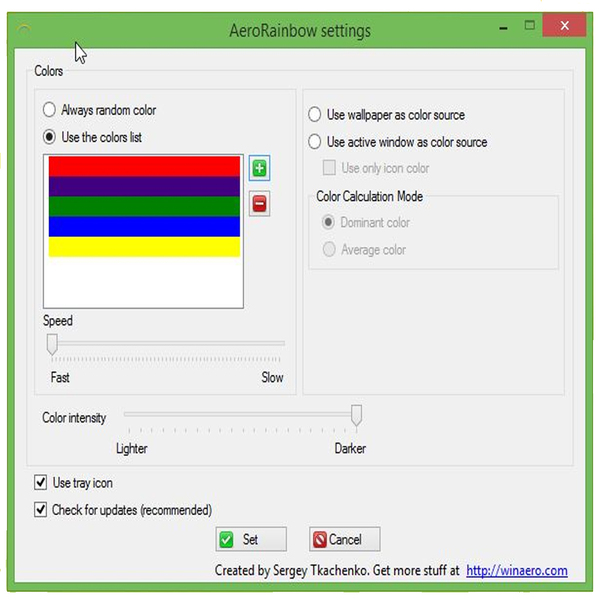Toggle Check for updates checkbox
The height and width of the screenshot is (600, 600).
[41, 510]
